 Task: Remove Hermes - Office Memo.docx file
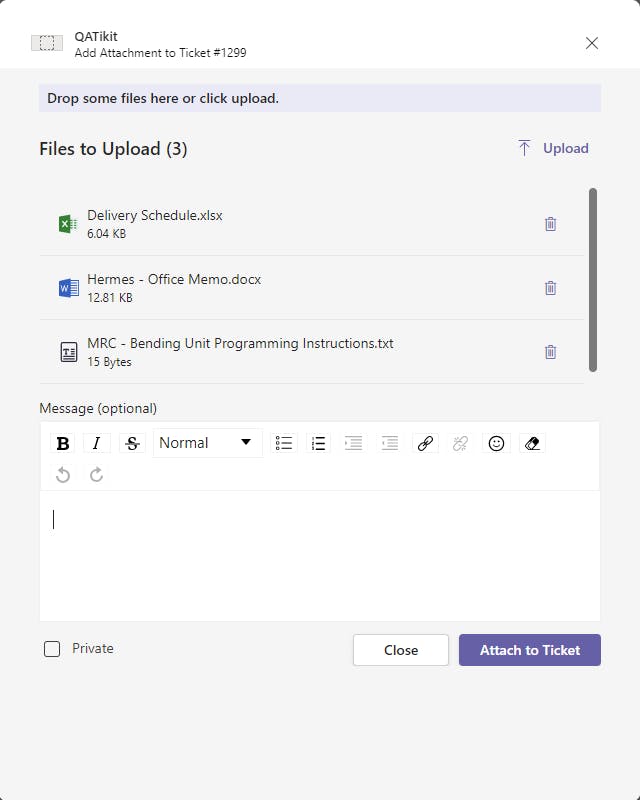click(550, 288)
